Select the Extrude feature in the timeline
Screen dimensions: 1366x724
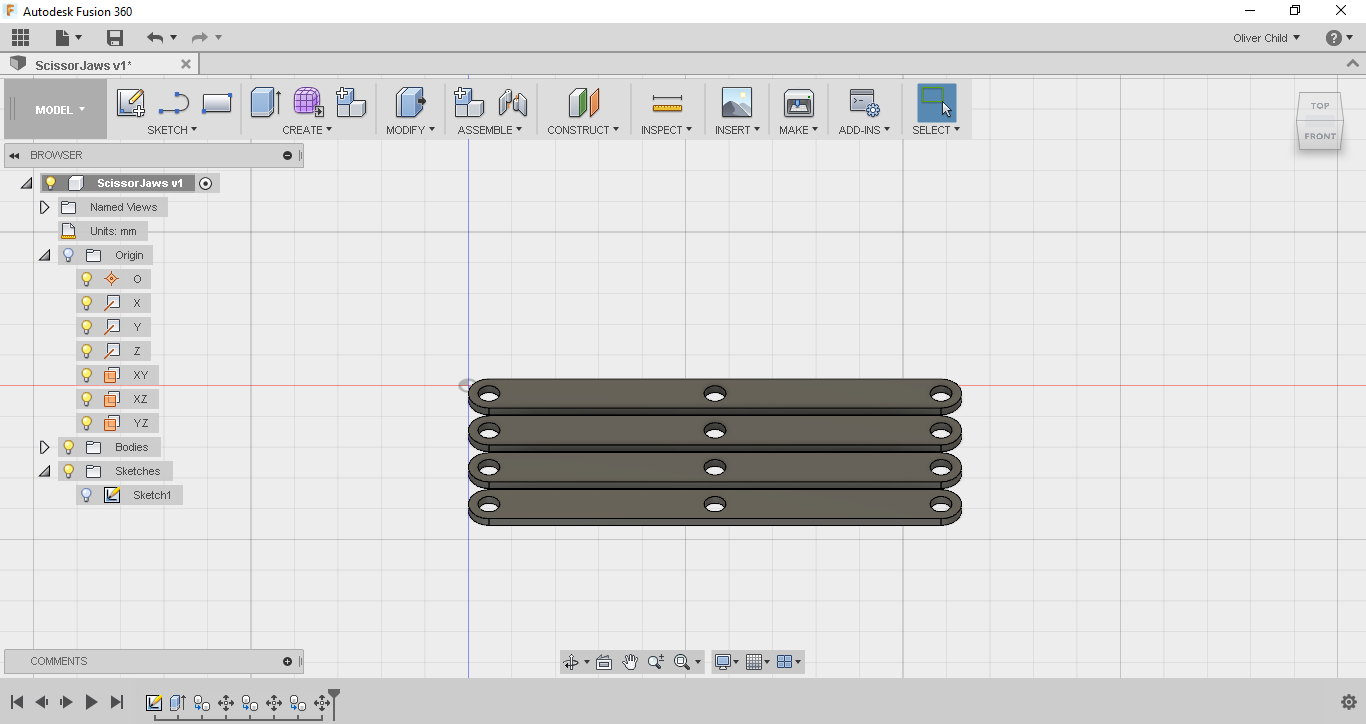click(x=178, y=703)
